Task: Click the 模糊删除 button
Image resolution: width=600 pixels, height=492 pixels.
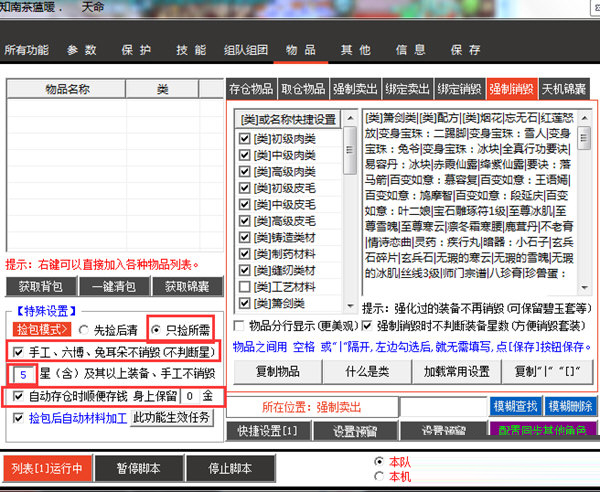Action: click(570, 406)
